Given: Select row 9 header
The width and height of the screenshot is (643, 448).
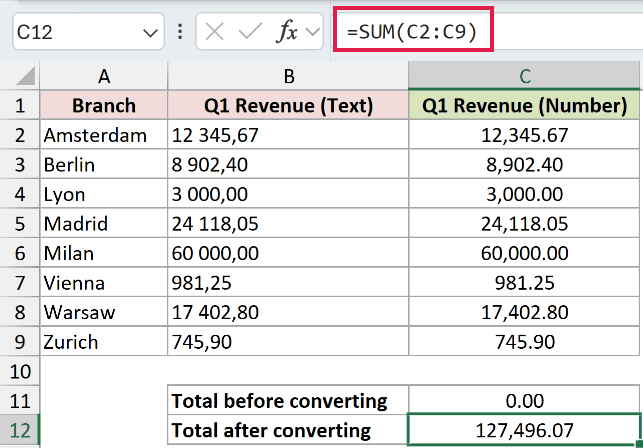Looking at the screenshot, I should click(20, 342).
